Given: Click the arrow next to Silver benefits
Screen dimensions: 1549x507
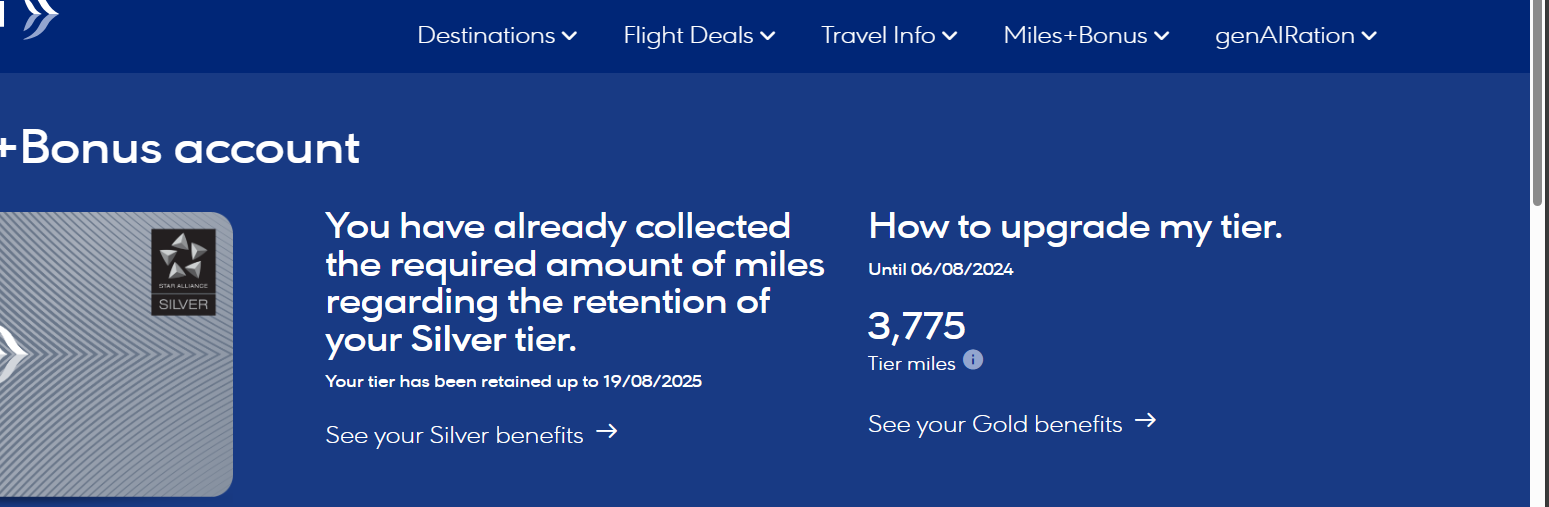Looking at the screenshot, I should 607,432.
